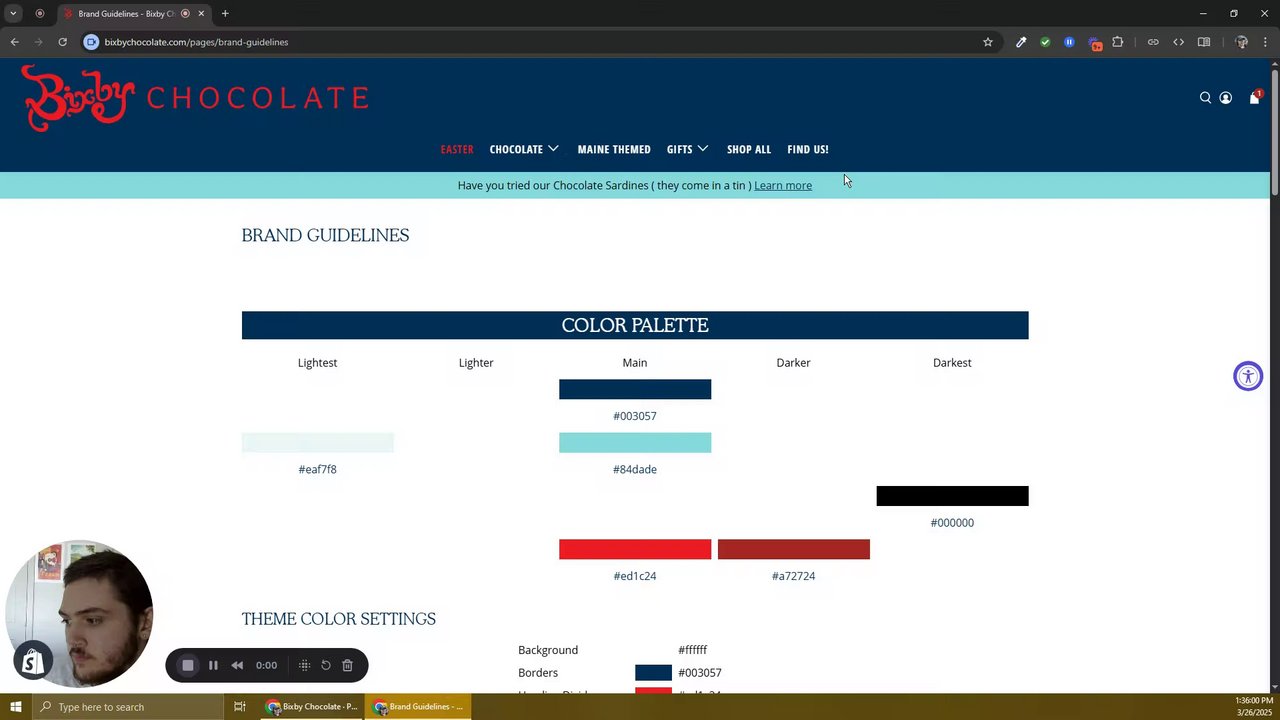Screen dimensions: 1280x720
Task: Rewind the recording
Action: coord(237,665)
